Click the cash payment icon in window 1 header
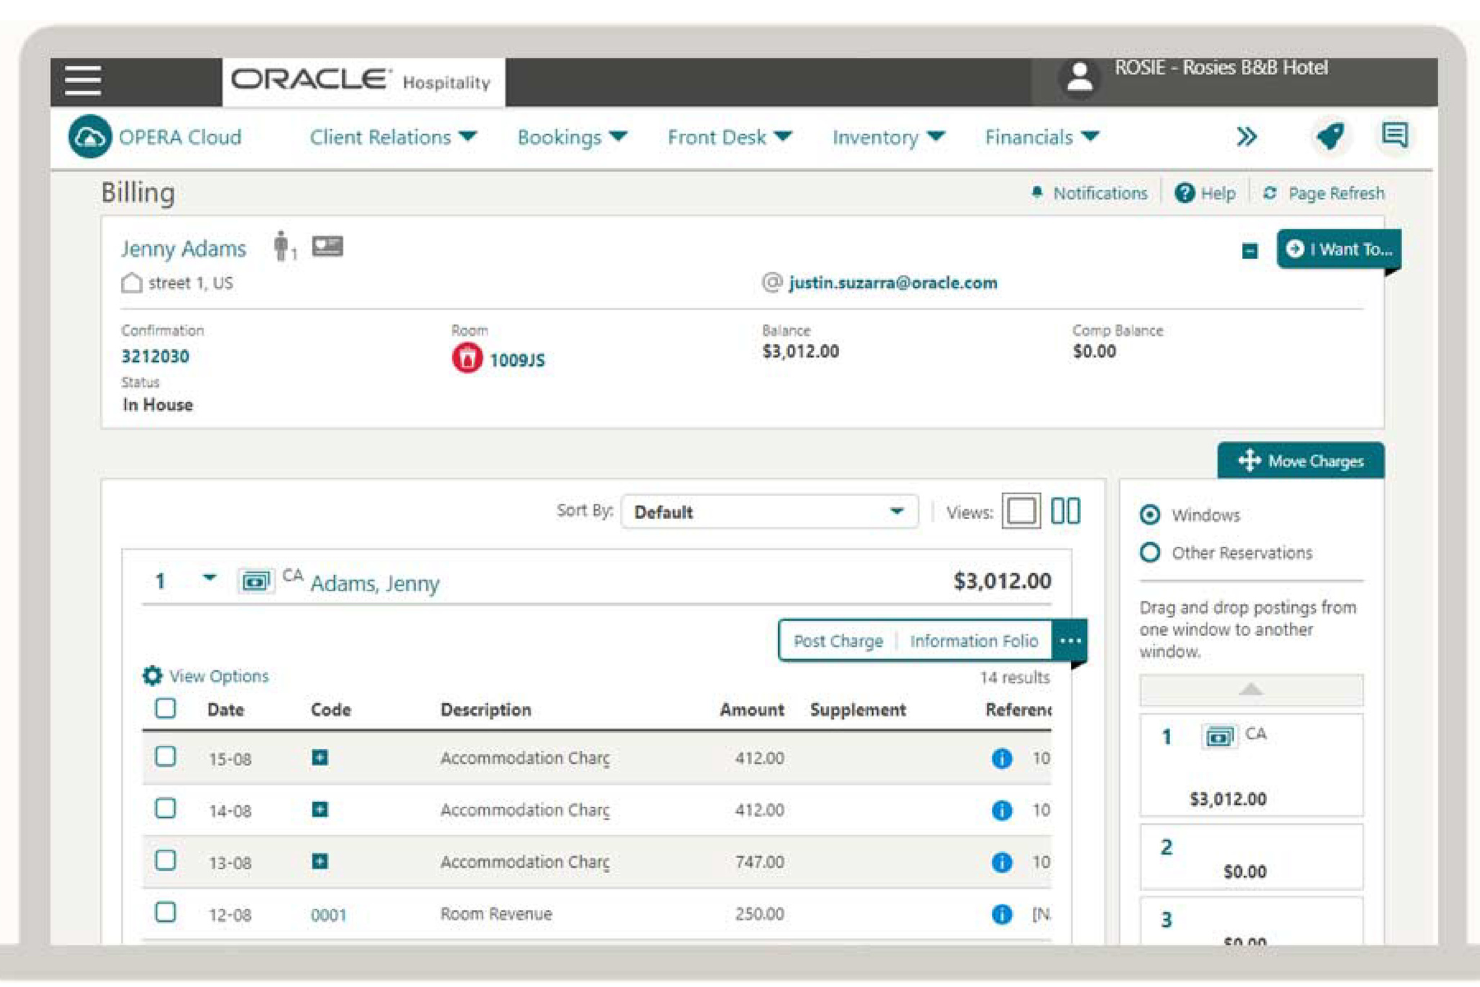Viewport: 1480px width, 987px height. [255, 582]
